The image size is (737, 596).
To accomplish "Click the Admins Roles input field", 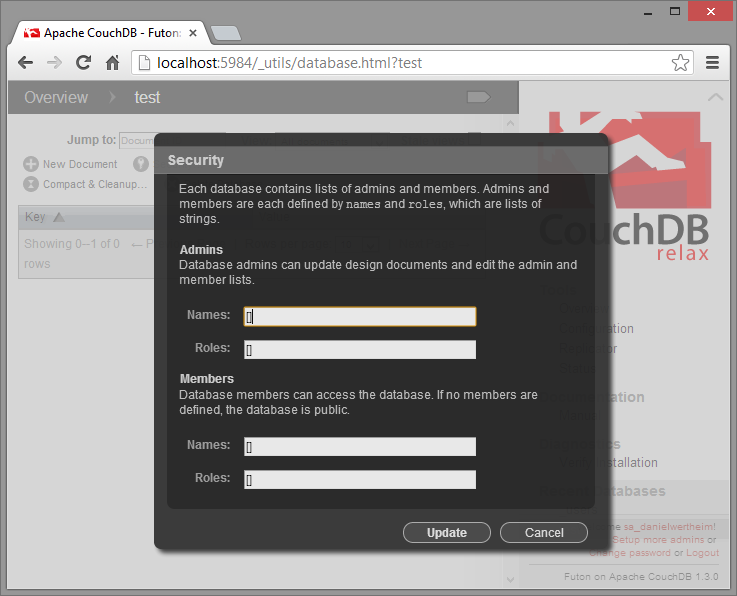I will (x=360, y=350).
